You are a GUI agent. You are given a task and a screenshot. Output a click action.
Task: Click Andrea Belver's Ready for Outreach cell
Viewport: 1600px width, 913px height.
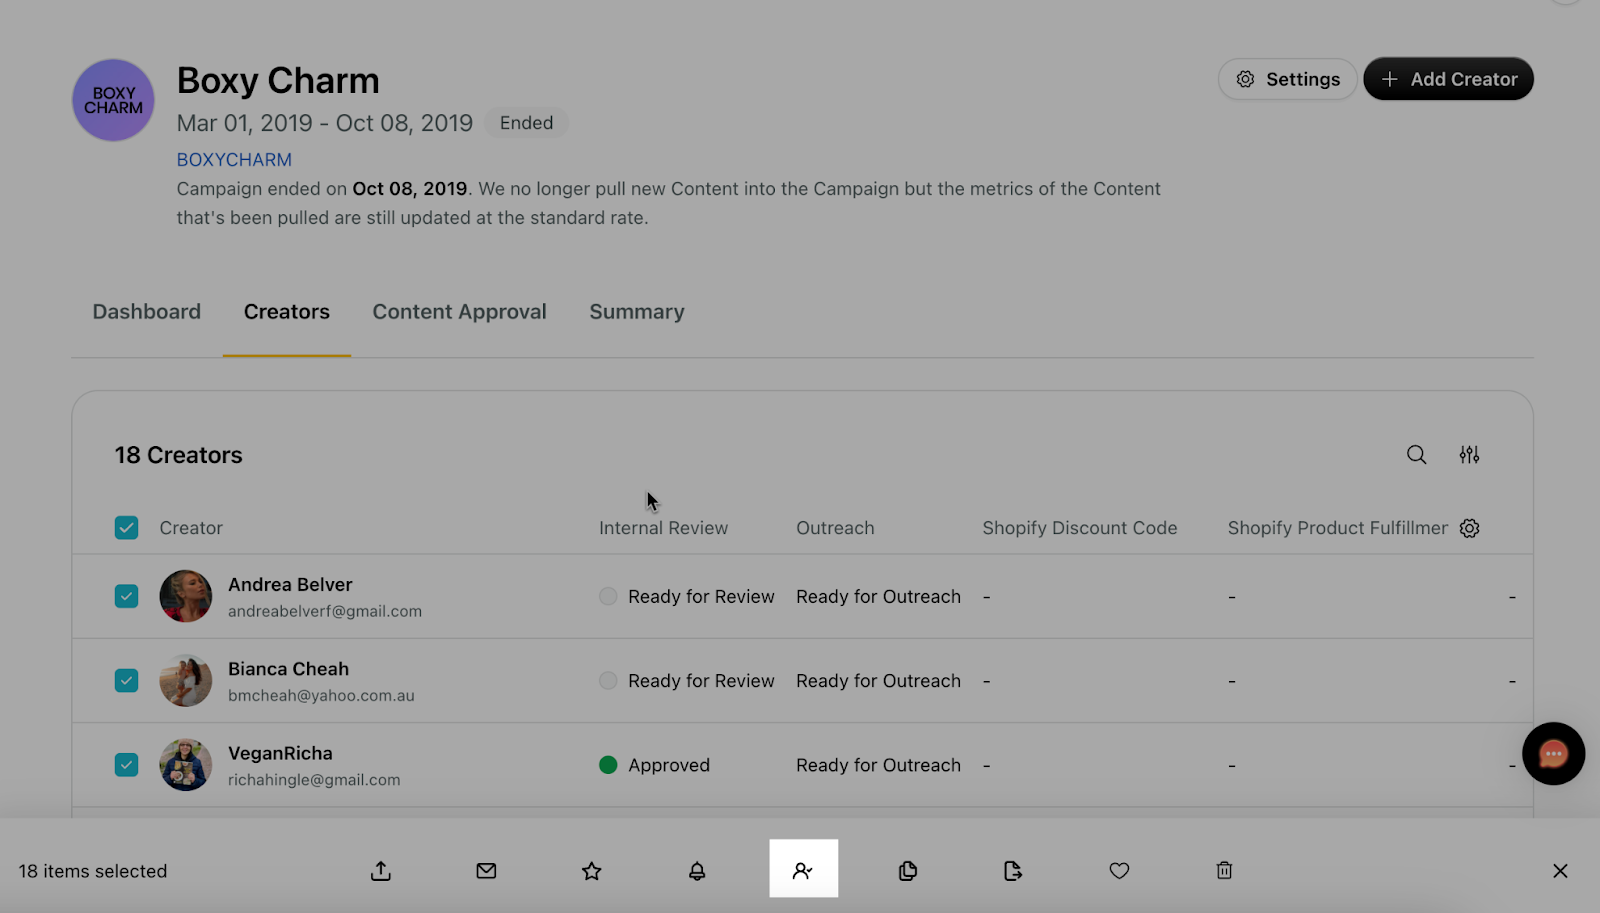point(878,597)
